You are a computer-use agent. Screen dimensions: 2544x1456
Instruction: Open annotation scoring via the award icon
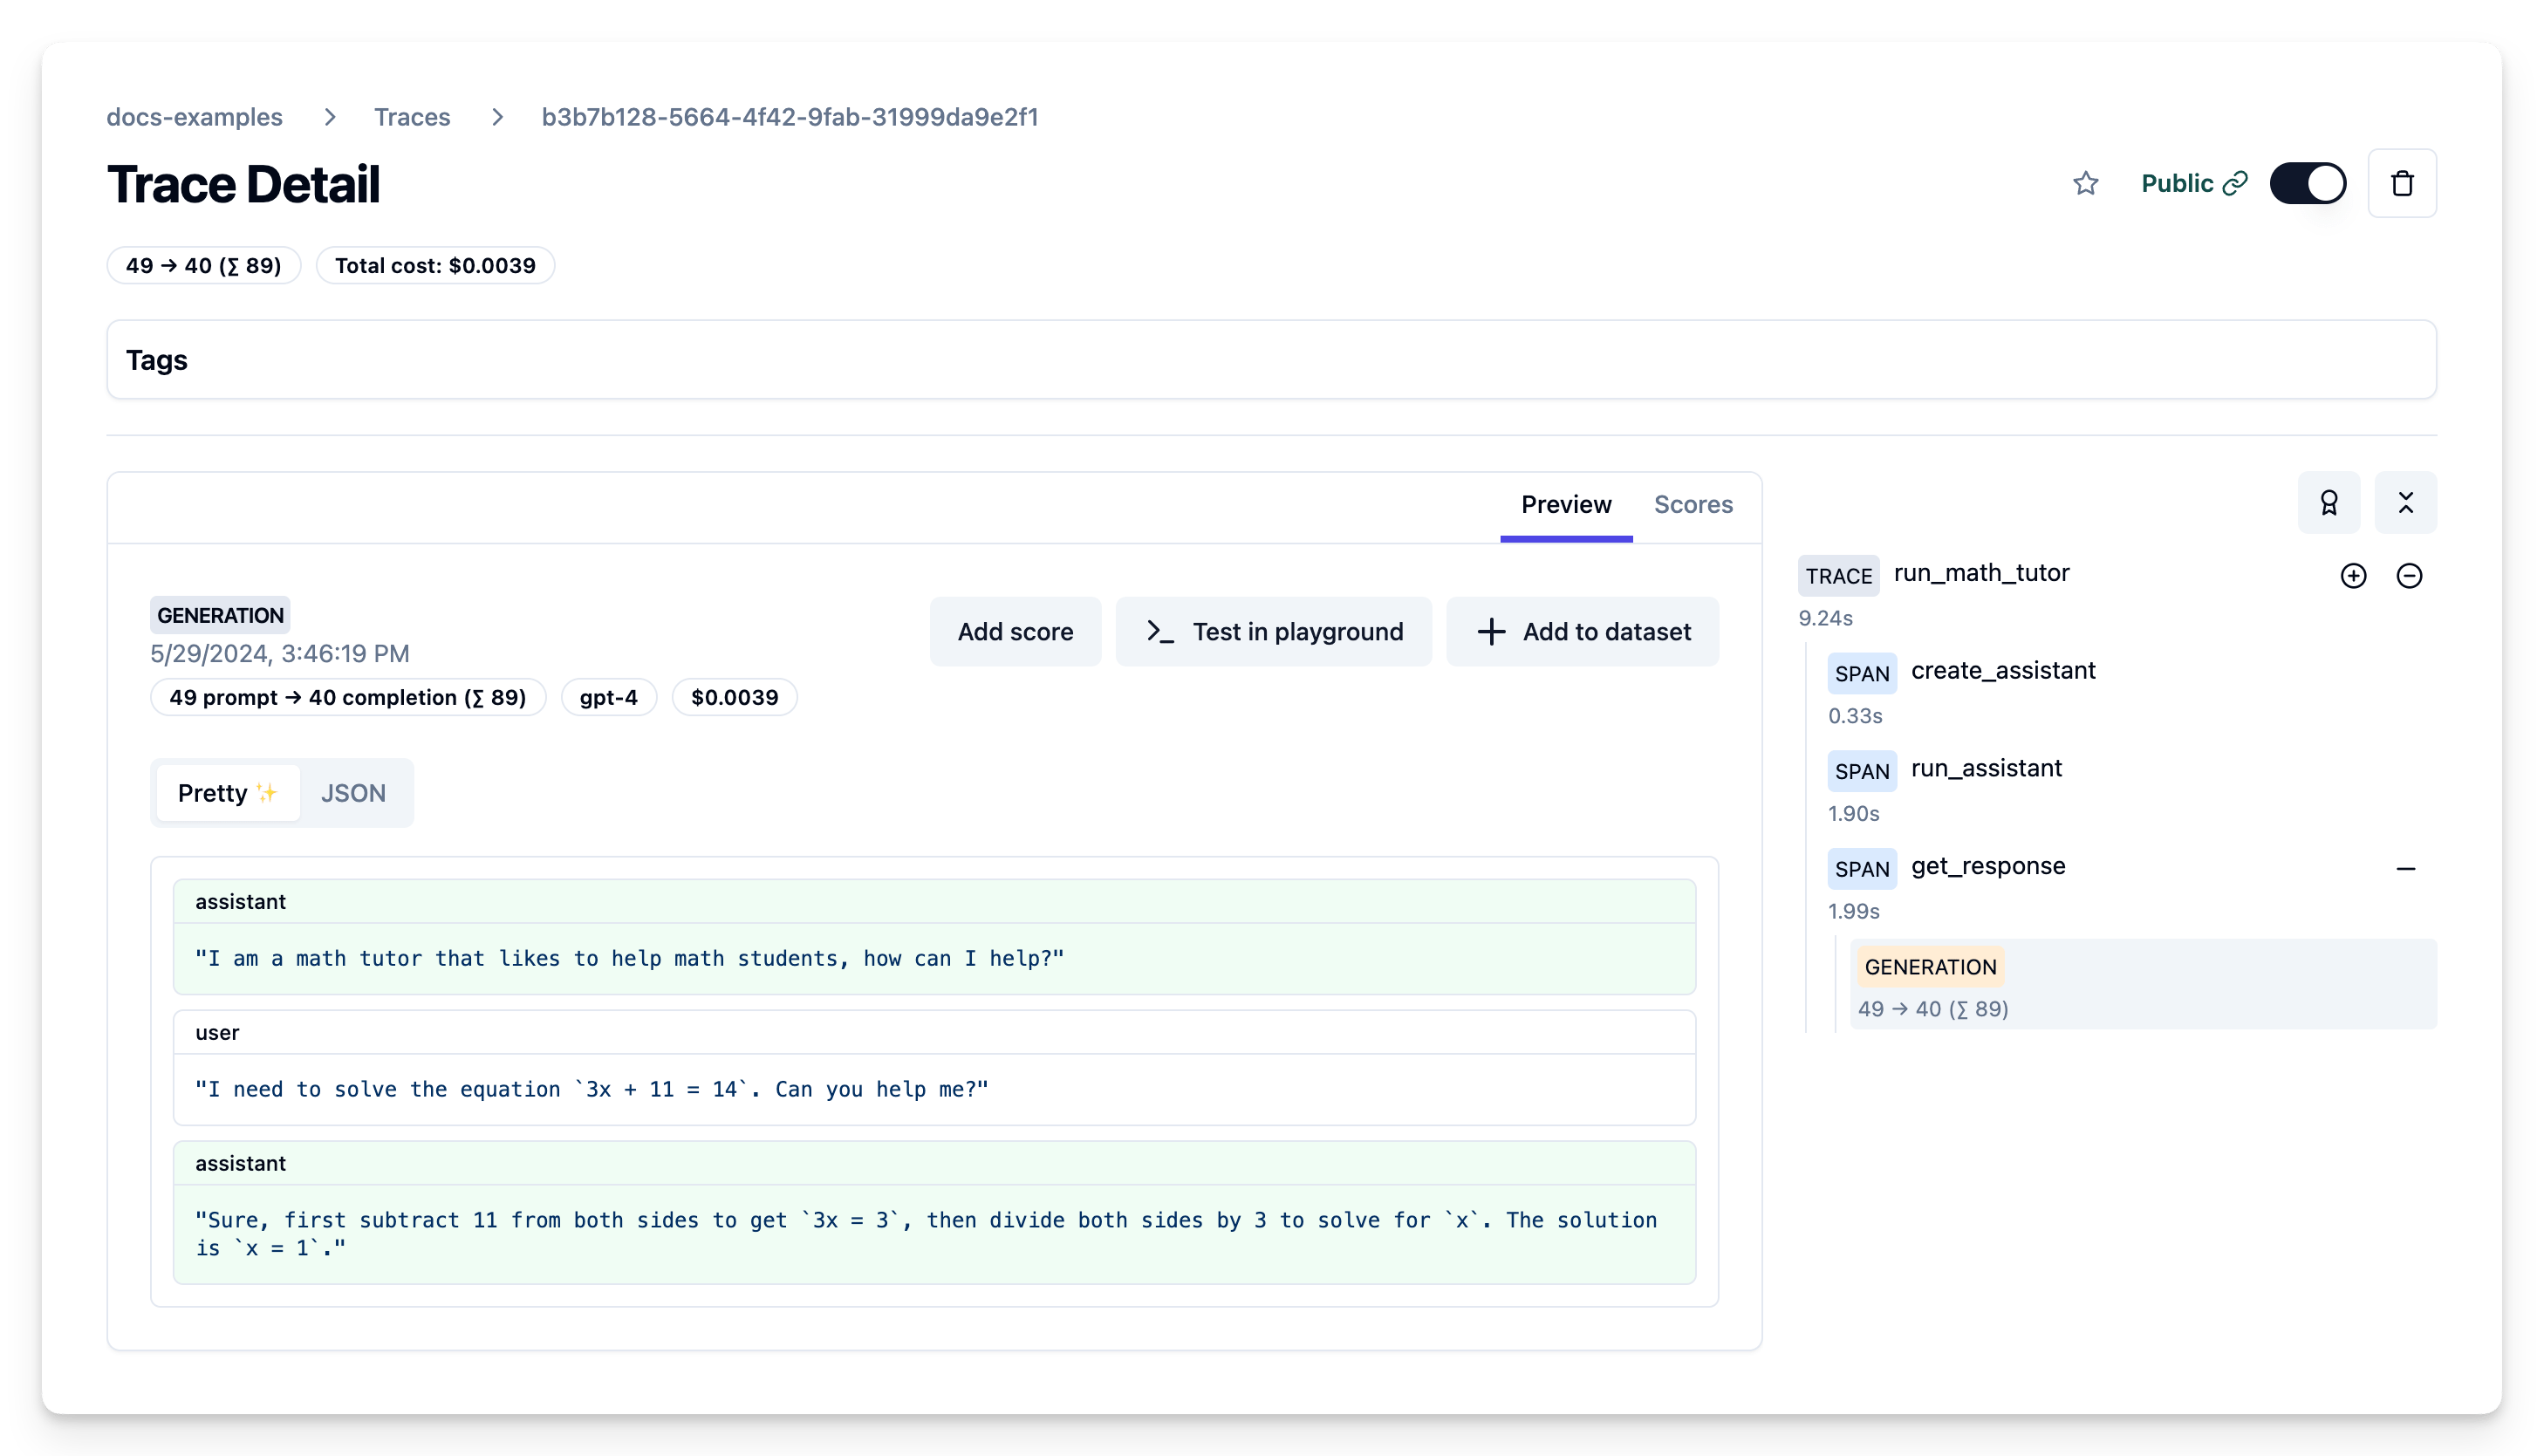(x=2330, y=503)
